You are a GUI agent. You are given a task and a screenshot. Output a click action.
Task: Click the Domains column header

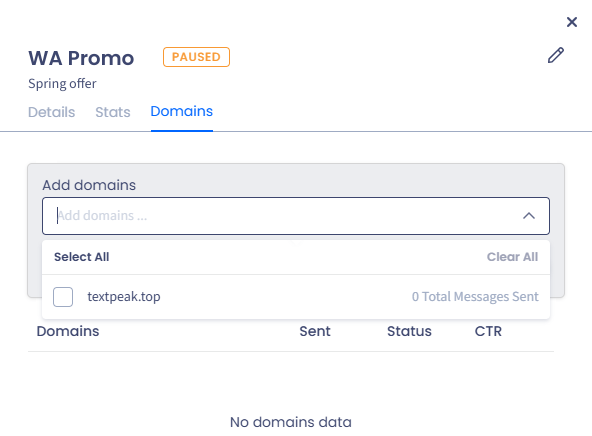[68, 331]
